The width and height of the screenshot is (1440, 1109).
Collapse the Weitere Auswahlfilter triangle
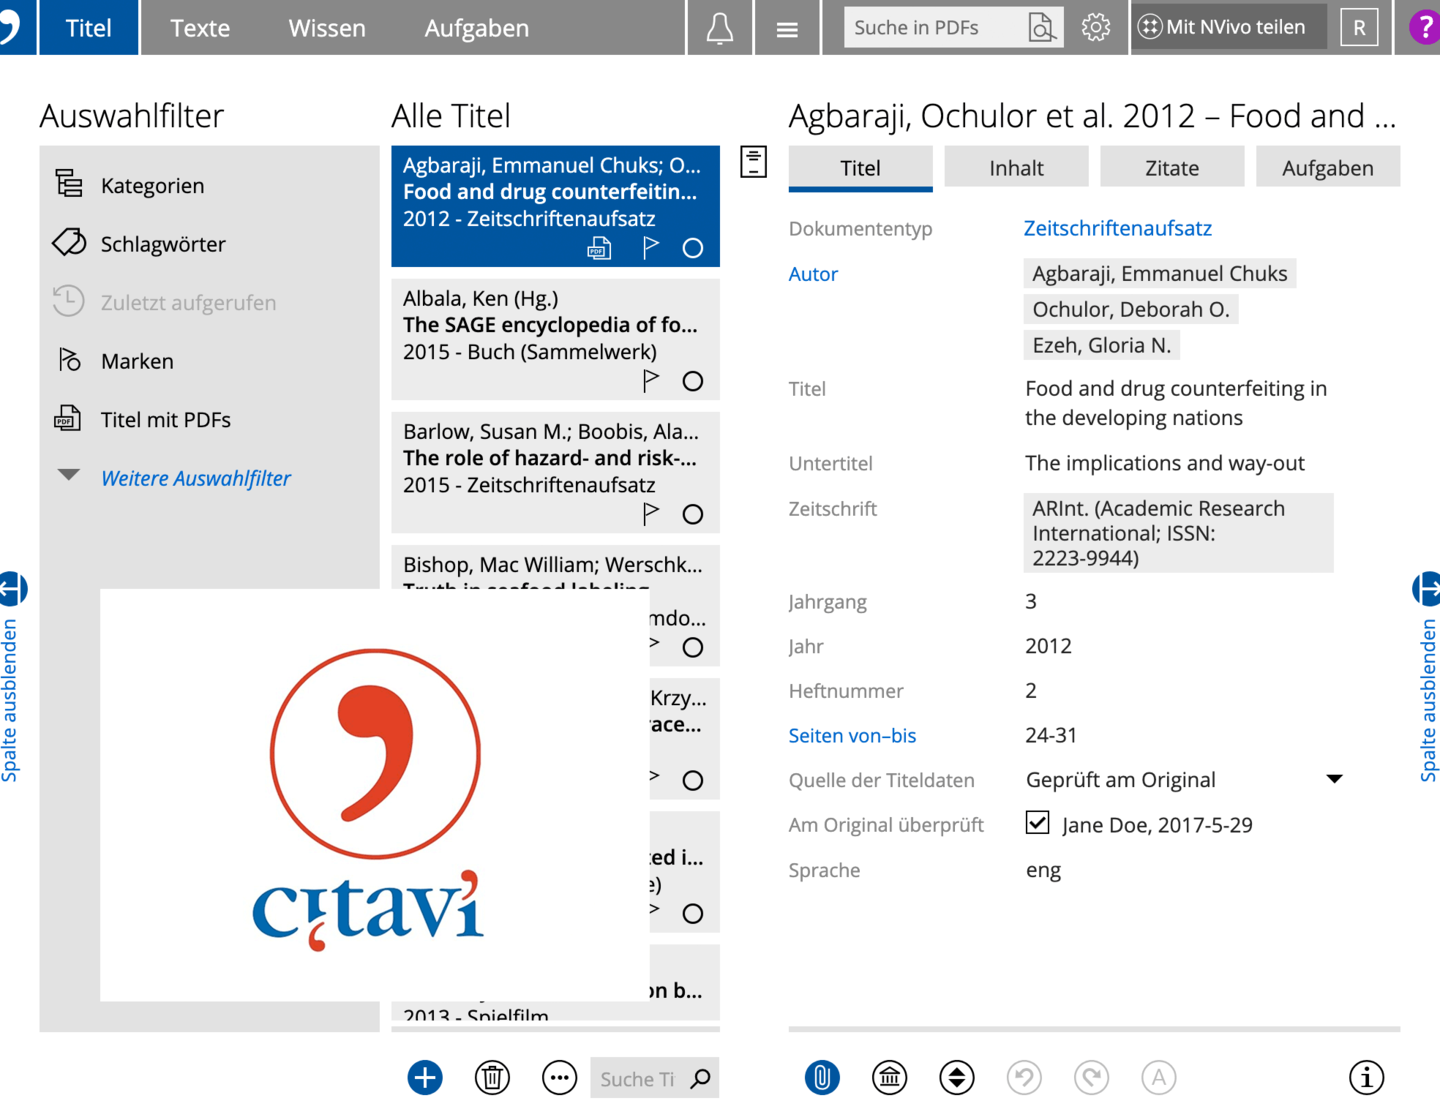(68, 475)
